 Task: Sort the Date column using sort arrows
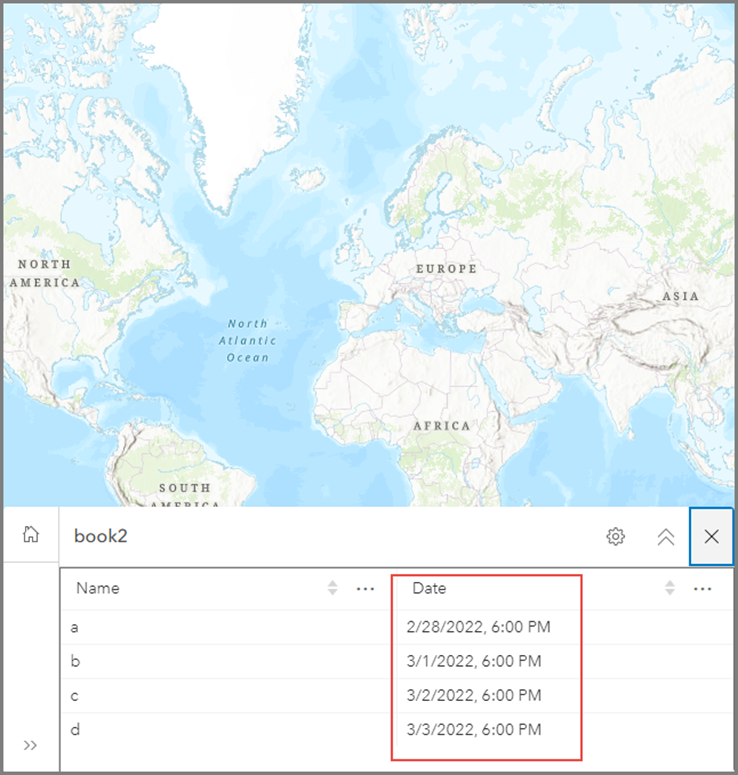point(670,588)
